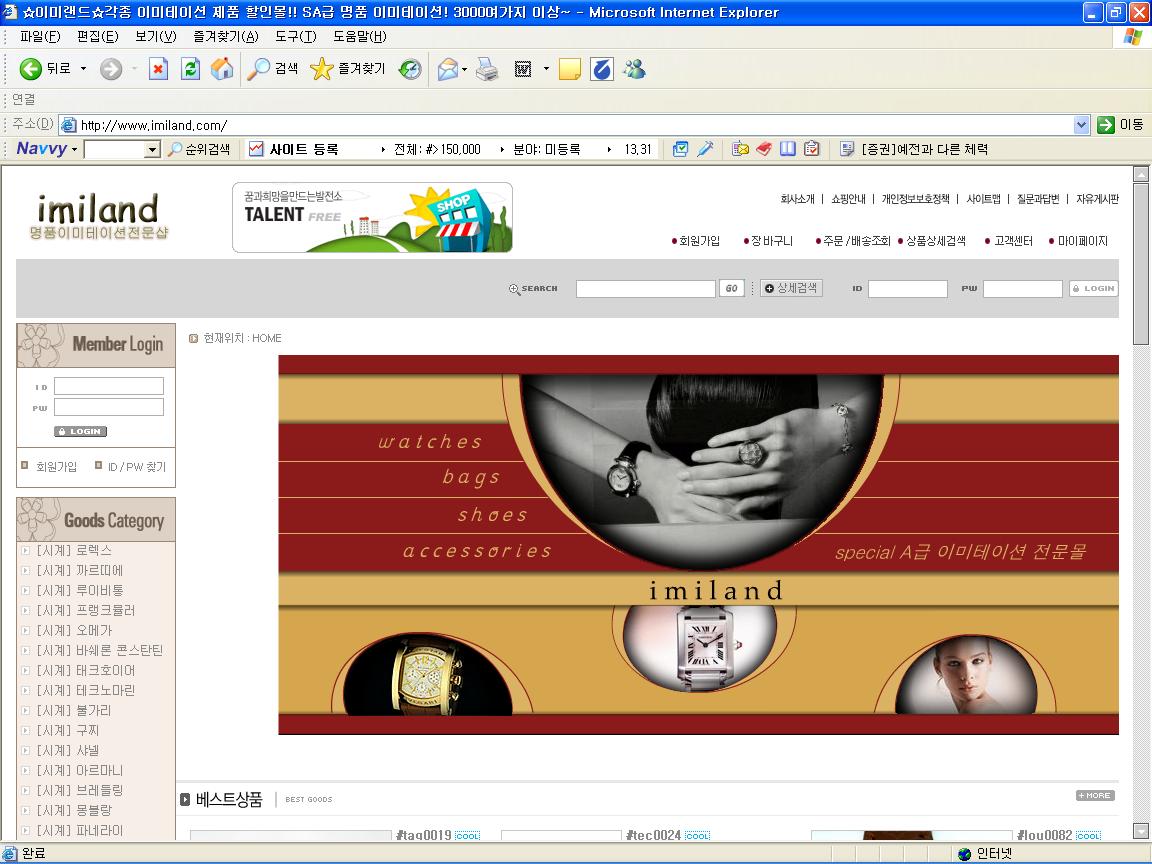The image size is (1152, 864).
Task: Expand the Navvy toolbar search combo box
Action: [x=152, y=150]
